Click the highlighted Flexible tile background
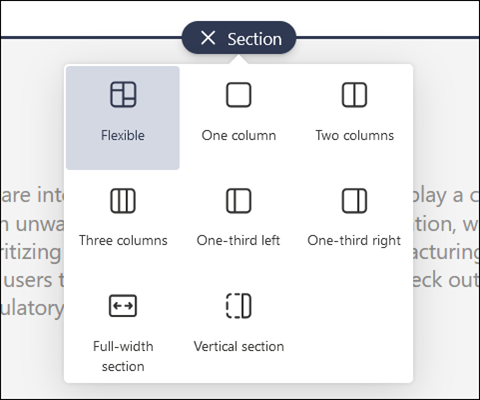This screenshot has height=400, width=480. point(123,118)
